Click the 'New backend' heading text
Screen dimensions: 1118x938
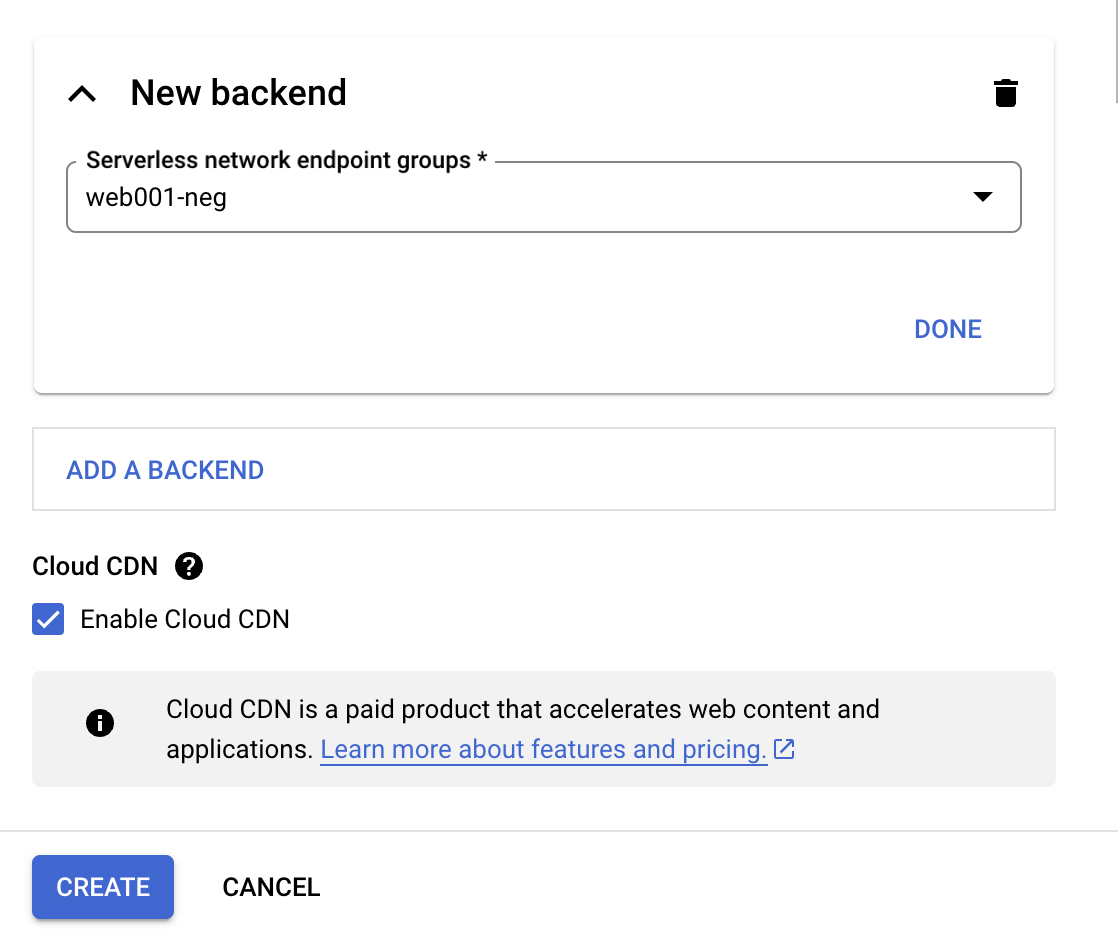tap(238, 93)
